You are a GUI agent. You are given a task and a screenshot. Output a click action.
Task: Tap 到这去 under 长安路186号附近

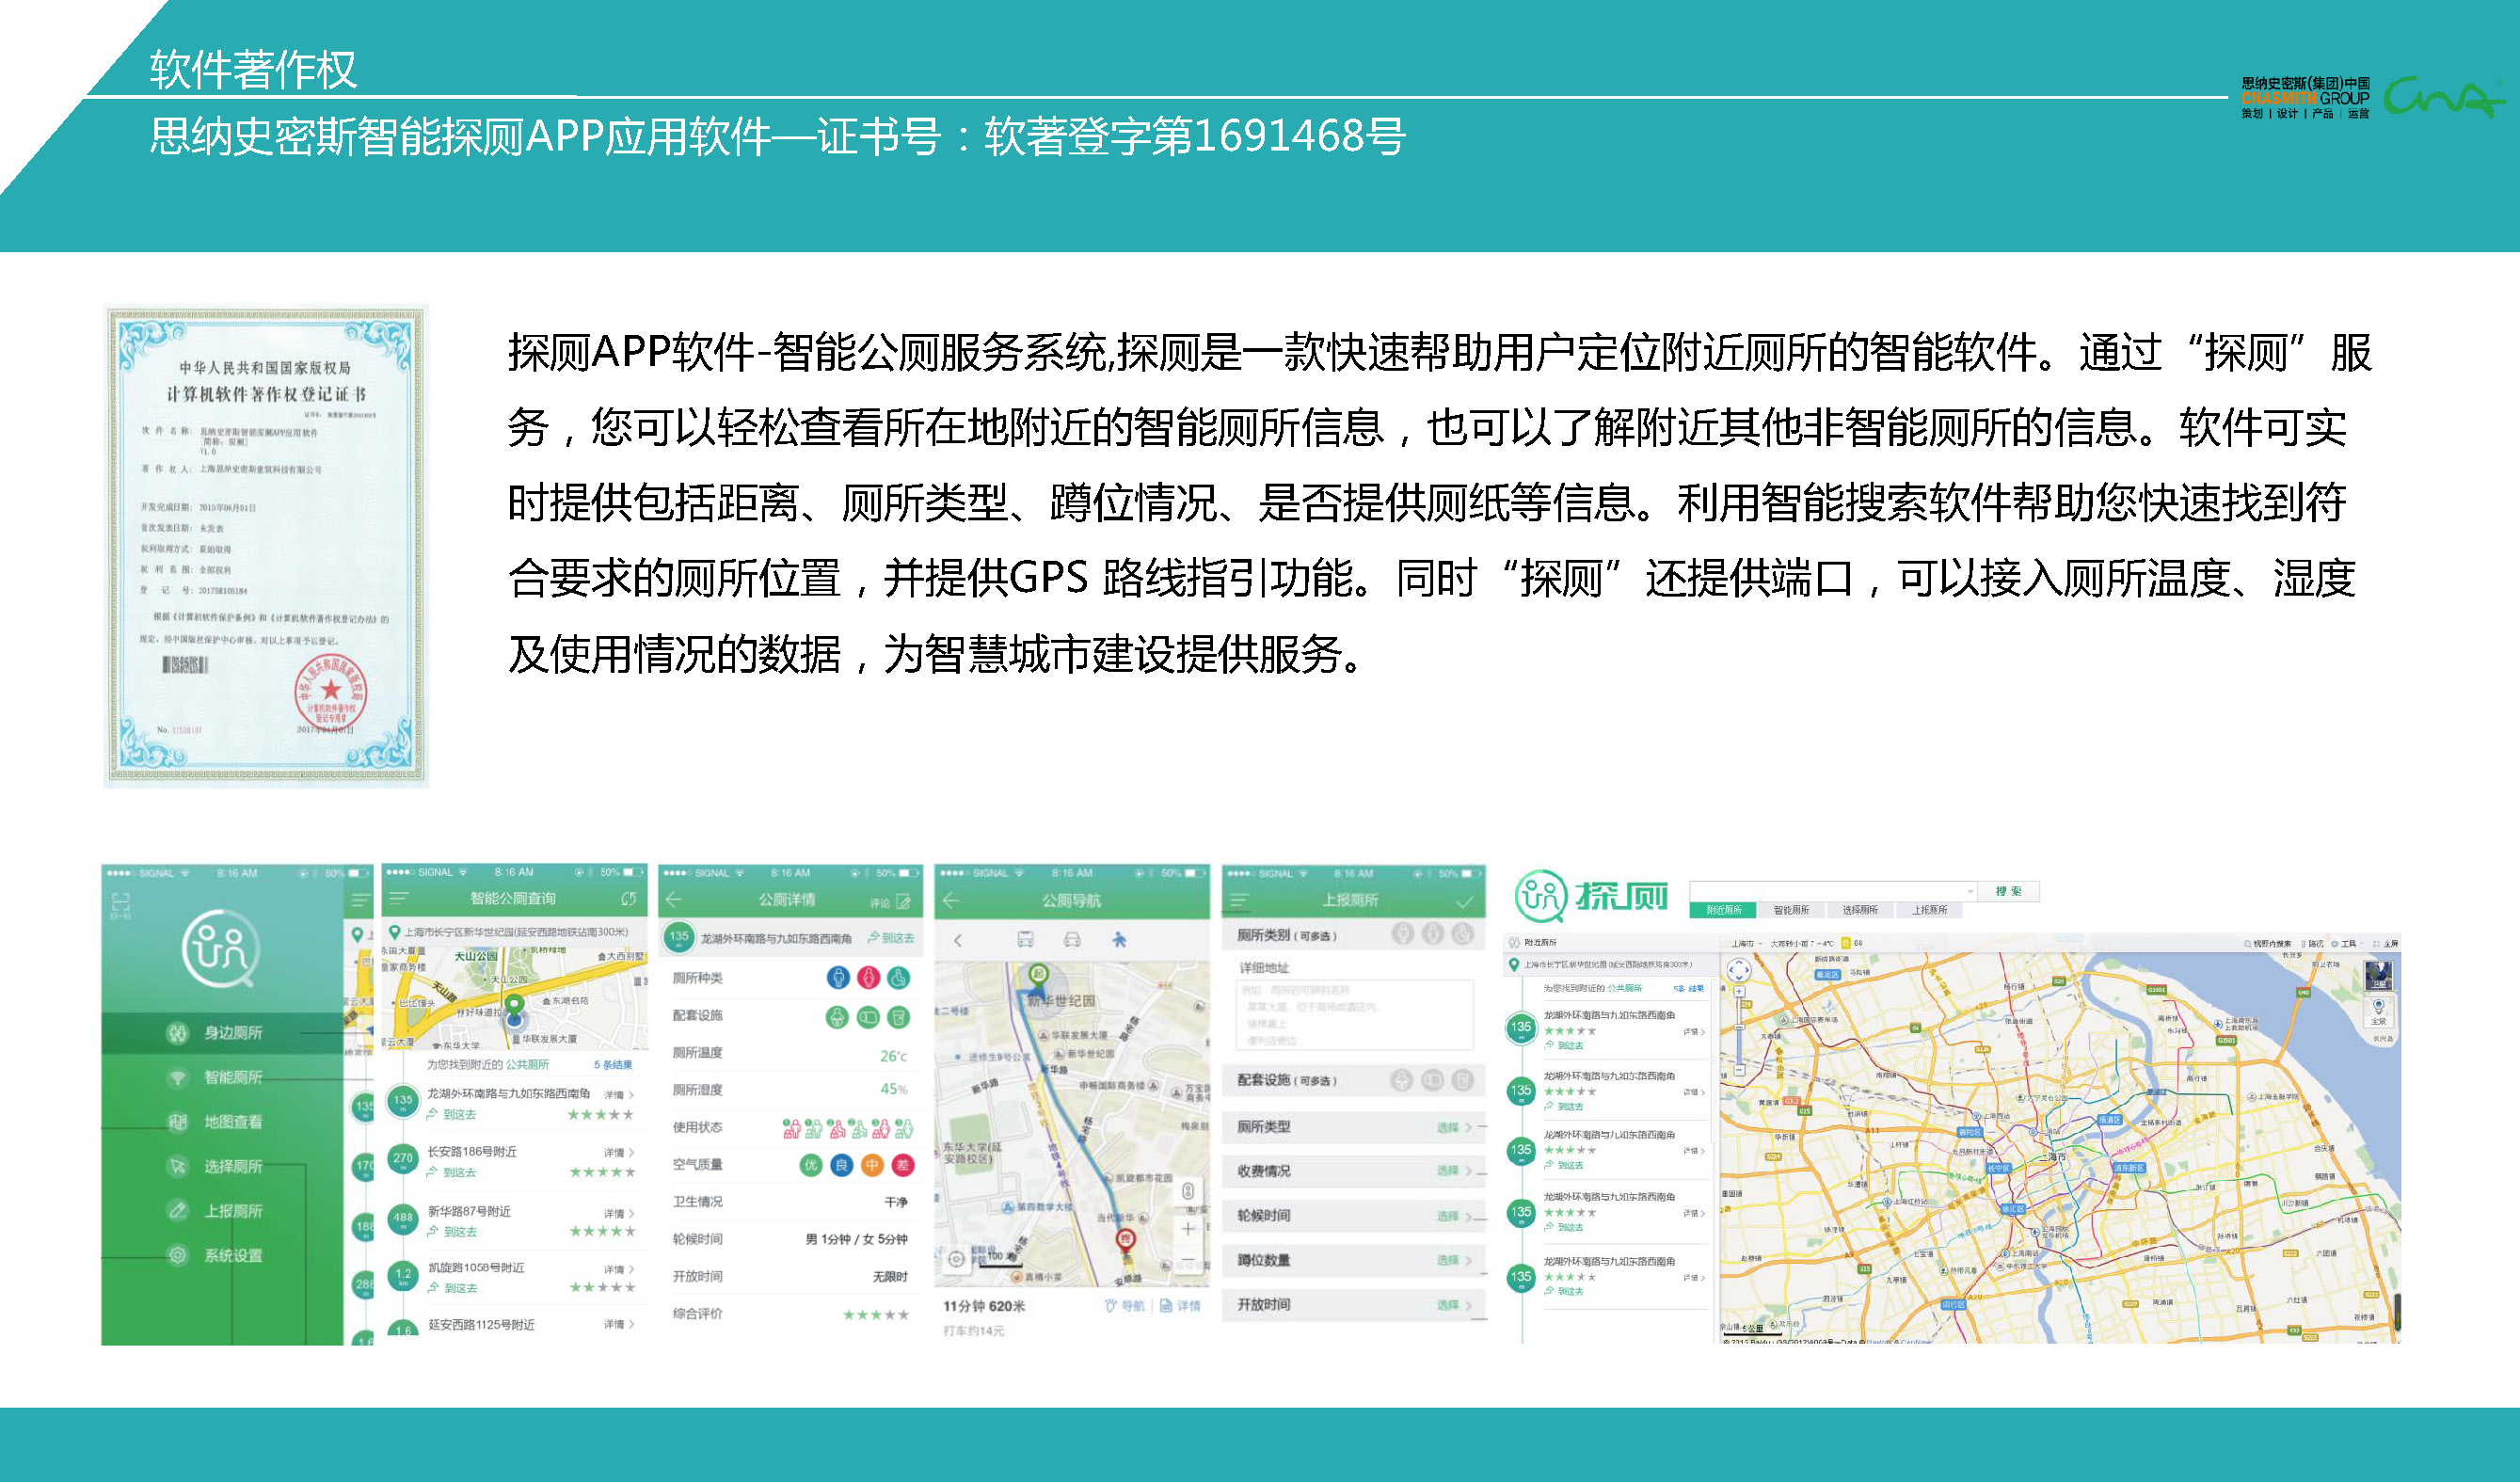point(454,1172)
